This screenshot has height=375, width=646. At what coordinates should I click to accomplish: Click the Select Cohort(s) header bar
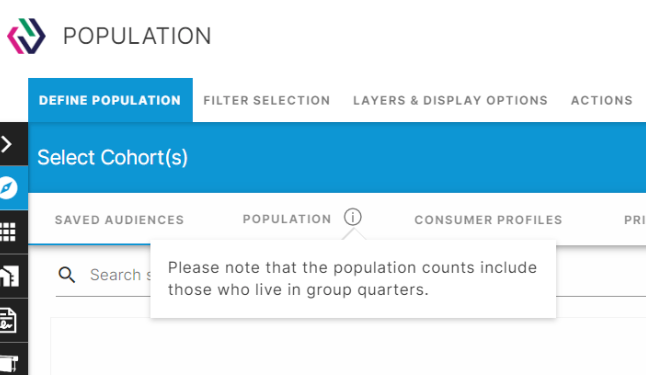[337, 157]
